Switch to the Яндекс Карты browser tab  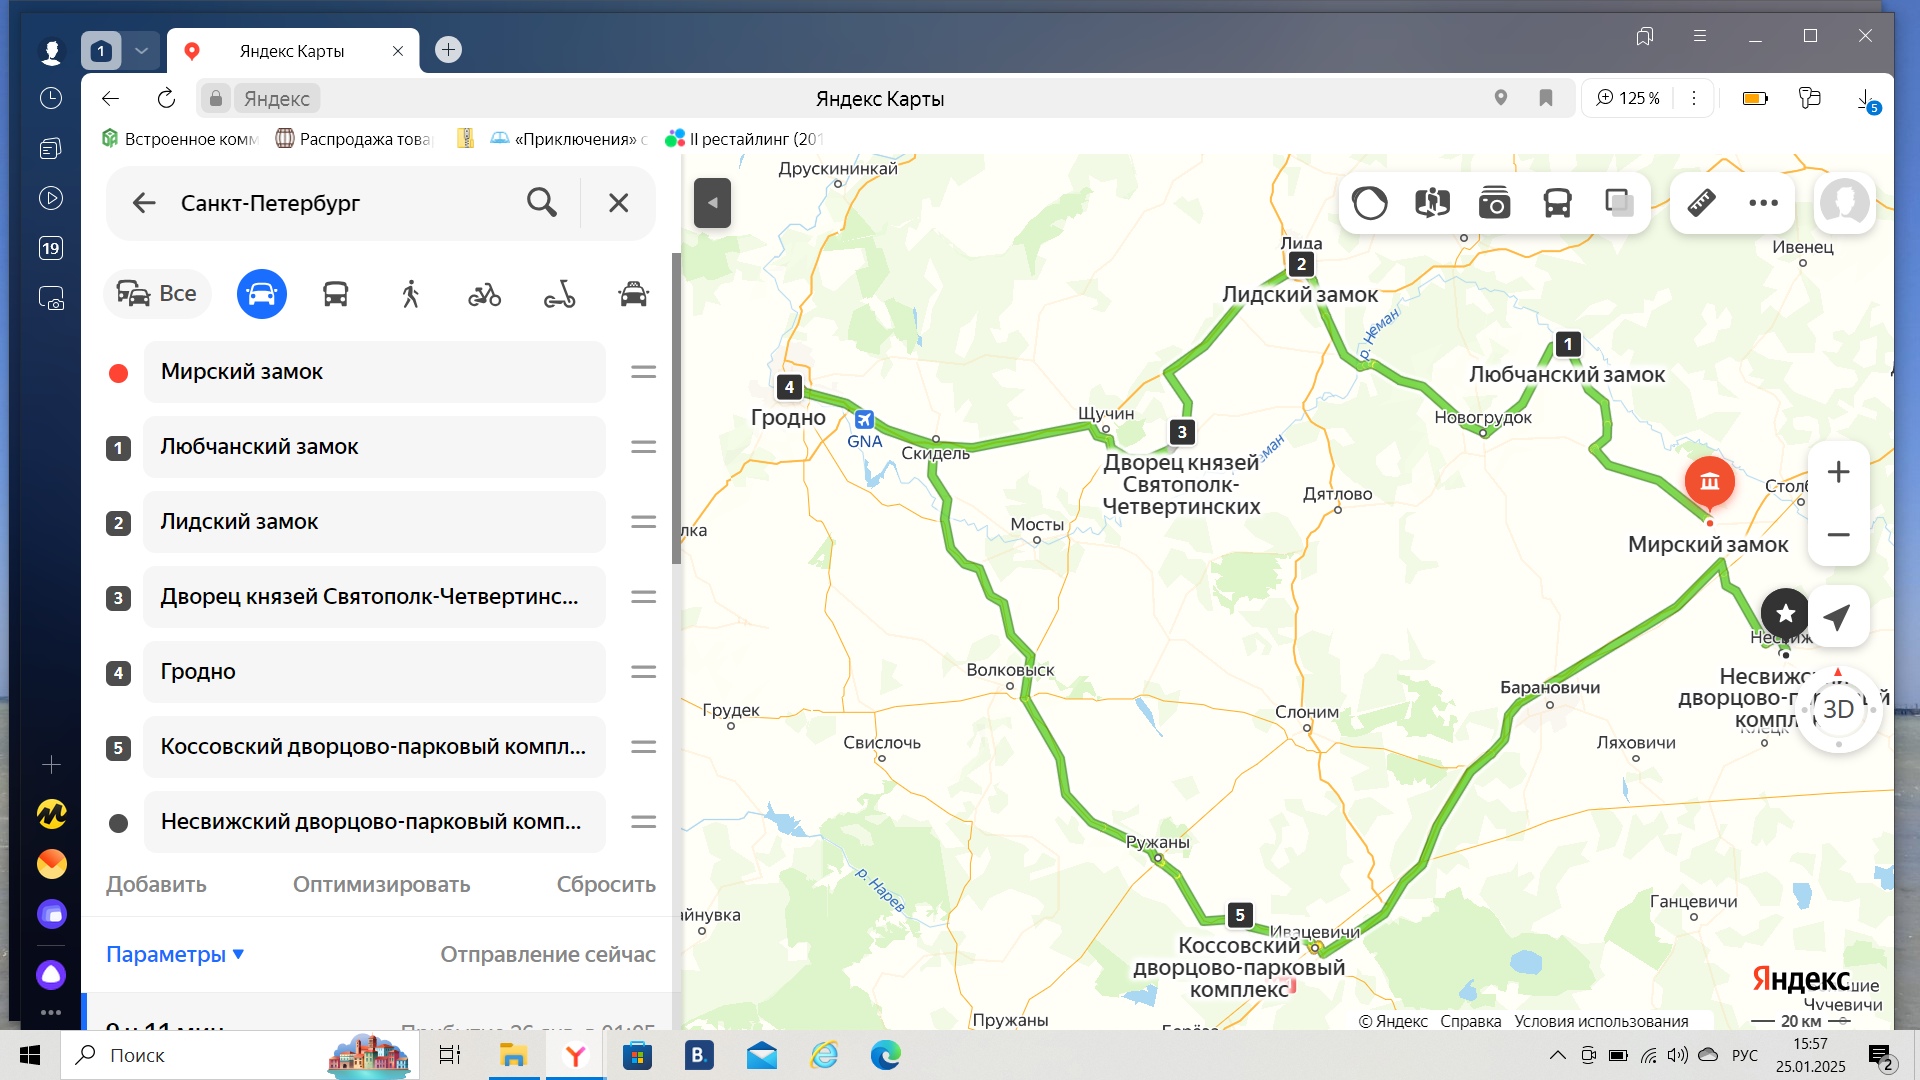[x=292, y=51]
